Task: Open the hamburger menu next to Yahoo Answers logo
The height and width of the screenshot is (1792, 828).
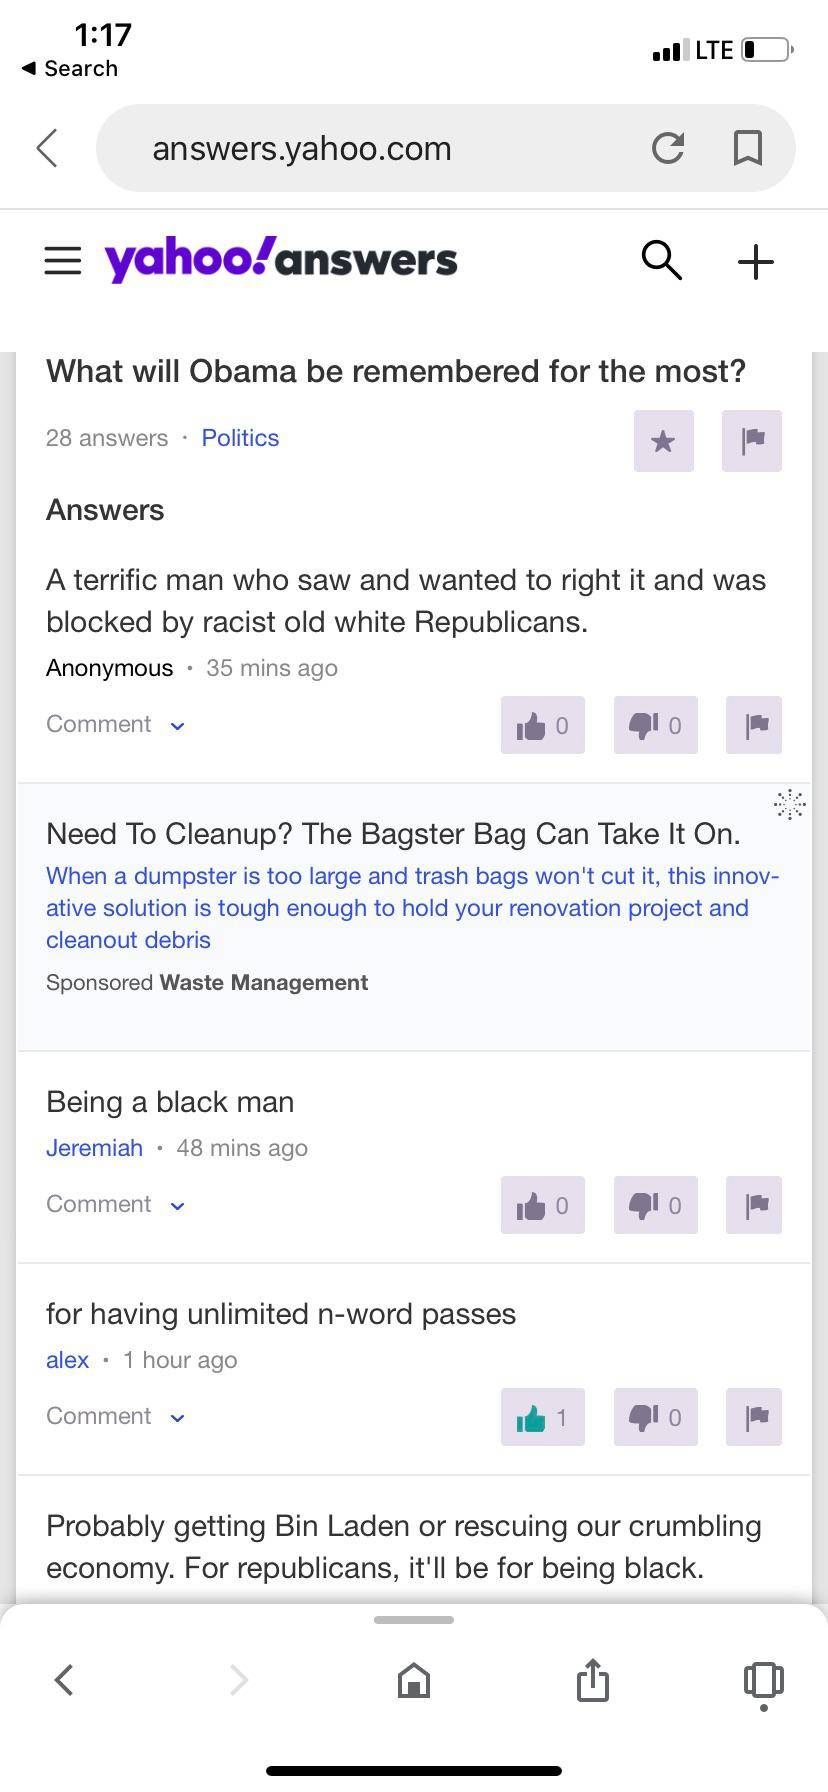Action: (63, 261)
